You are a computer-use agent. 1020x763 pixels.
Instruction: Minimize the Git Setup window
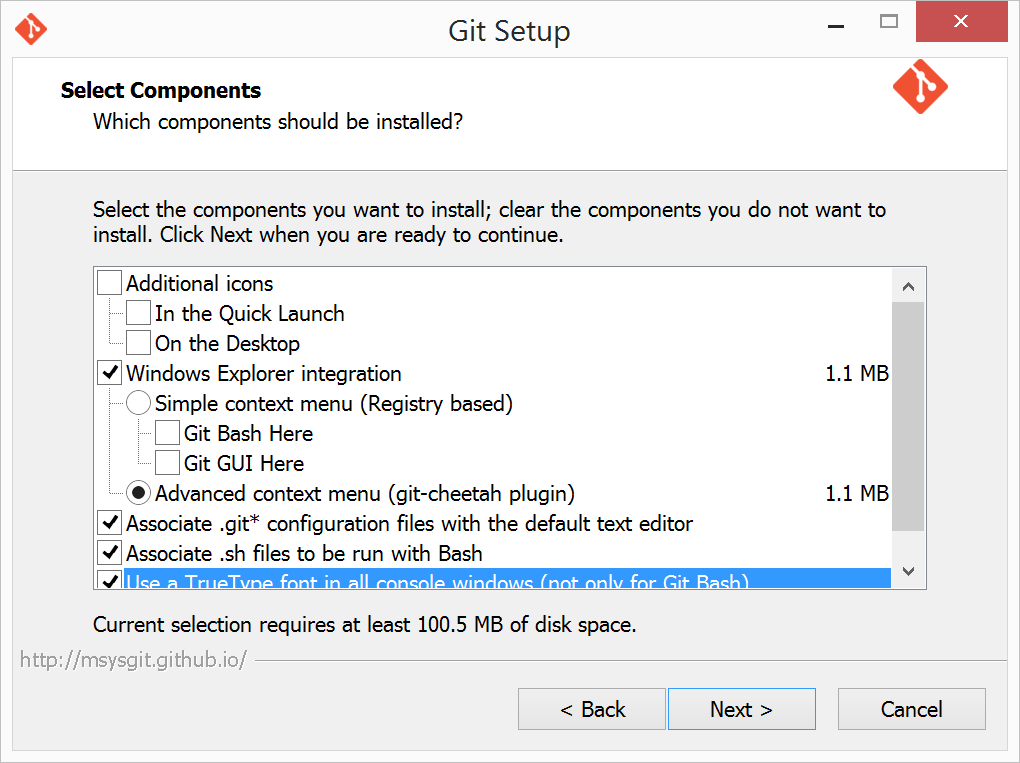[836, 23]
